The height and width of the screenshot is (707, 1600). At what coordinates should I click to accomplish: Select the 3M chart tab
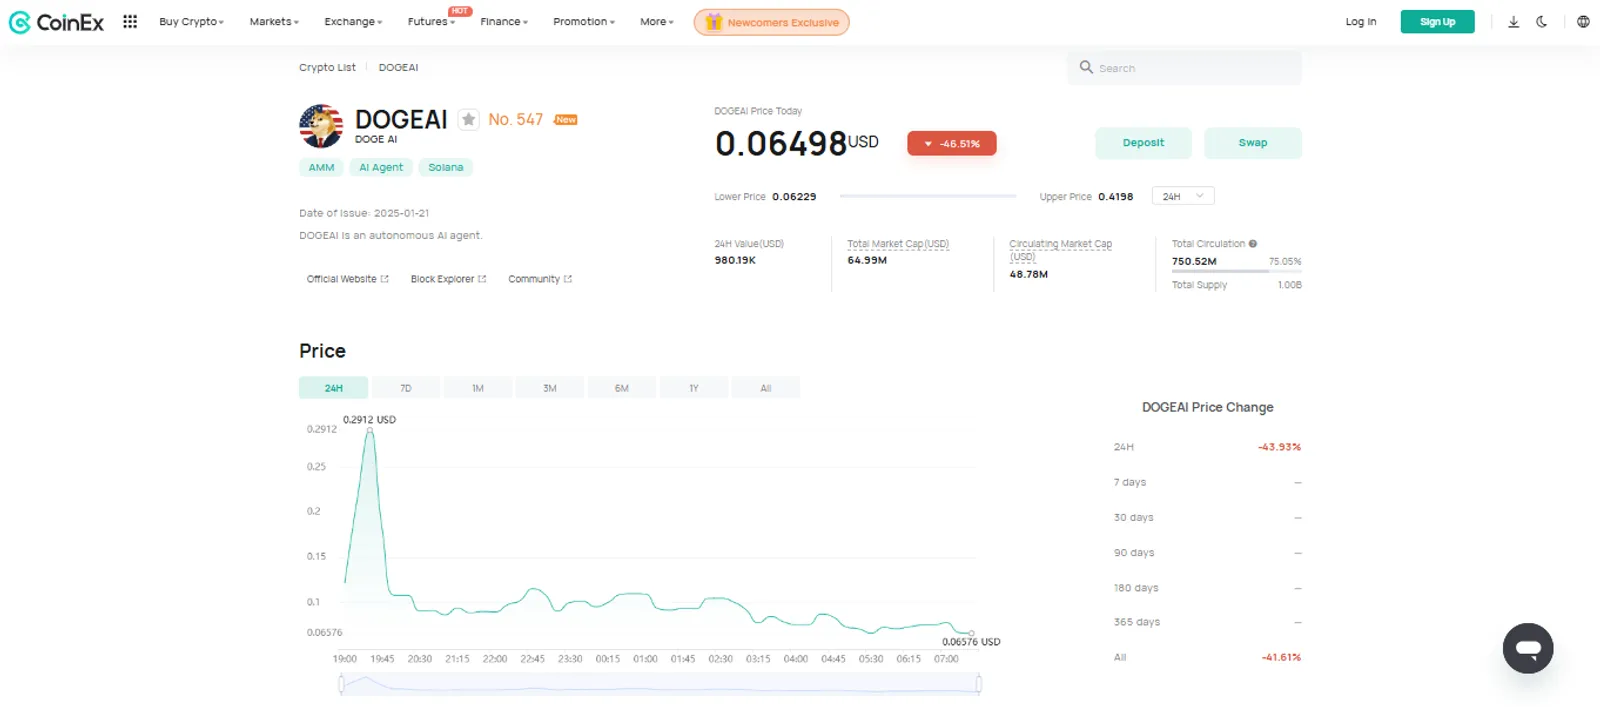tap(549, 388)
